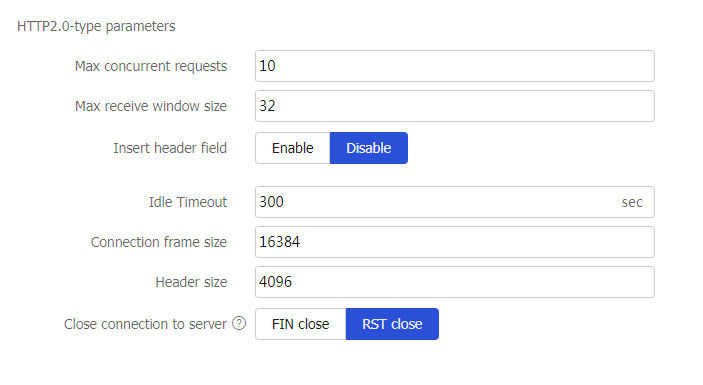Click the 'Max concurrent requests' label
The image size is (703, 385).
click(x=151, y=66)
